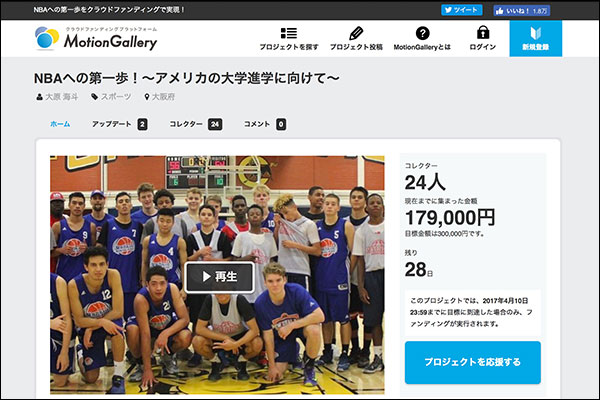Switch to the アップデート tab
600x400 pixels.
119,124
